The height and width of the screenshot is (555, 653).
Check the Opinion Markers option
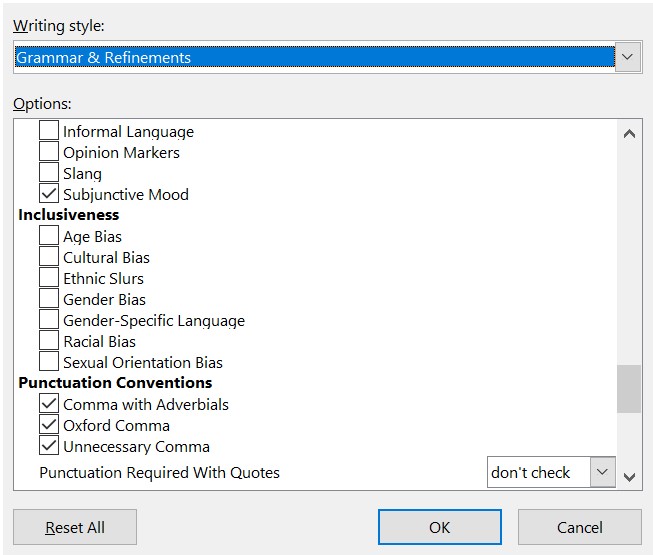[49, 152]
